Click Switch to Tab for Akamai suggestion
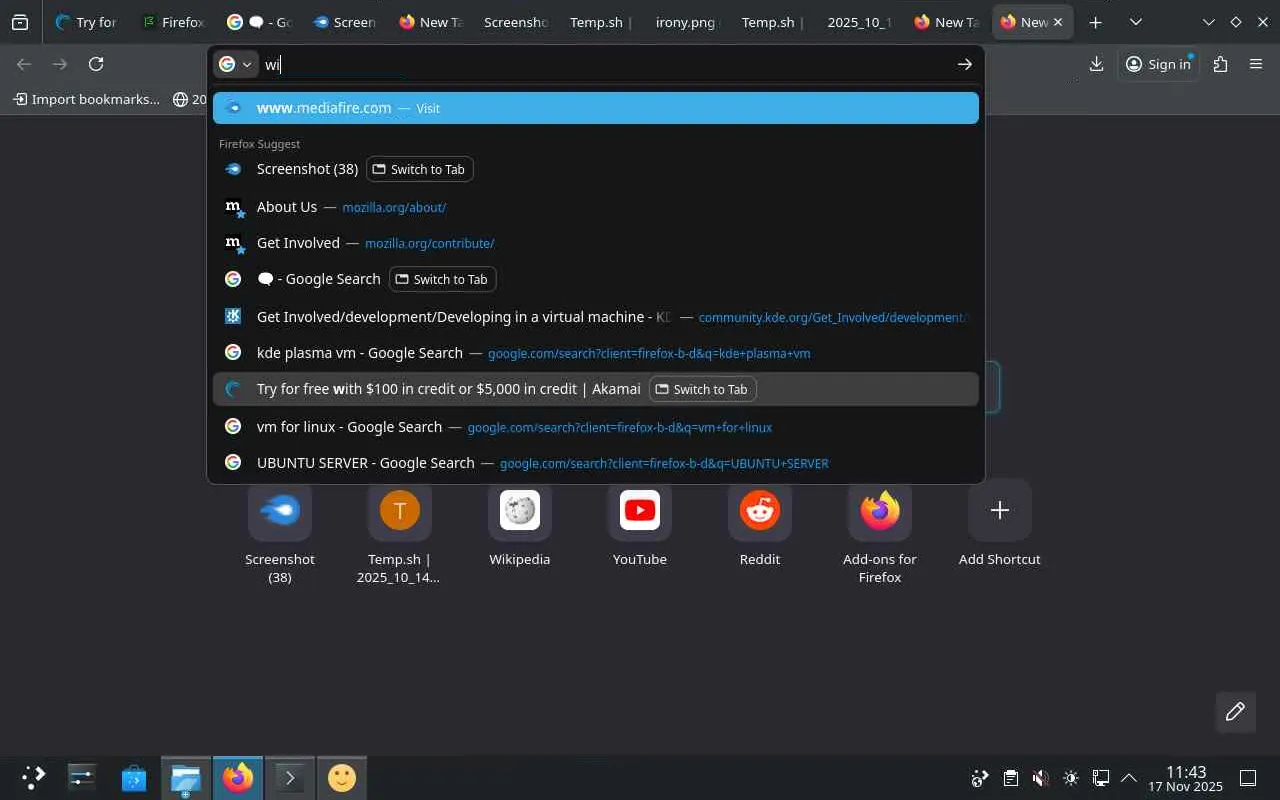The width and height of the screenshot is (1280, 800). click(703, 389)
